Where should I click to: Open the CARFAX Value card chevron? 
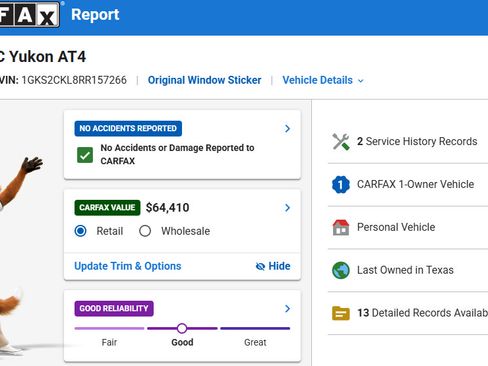287,208
